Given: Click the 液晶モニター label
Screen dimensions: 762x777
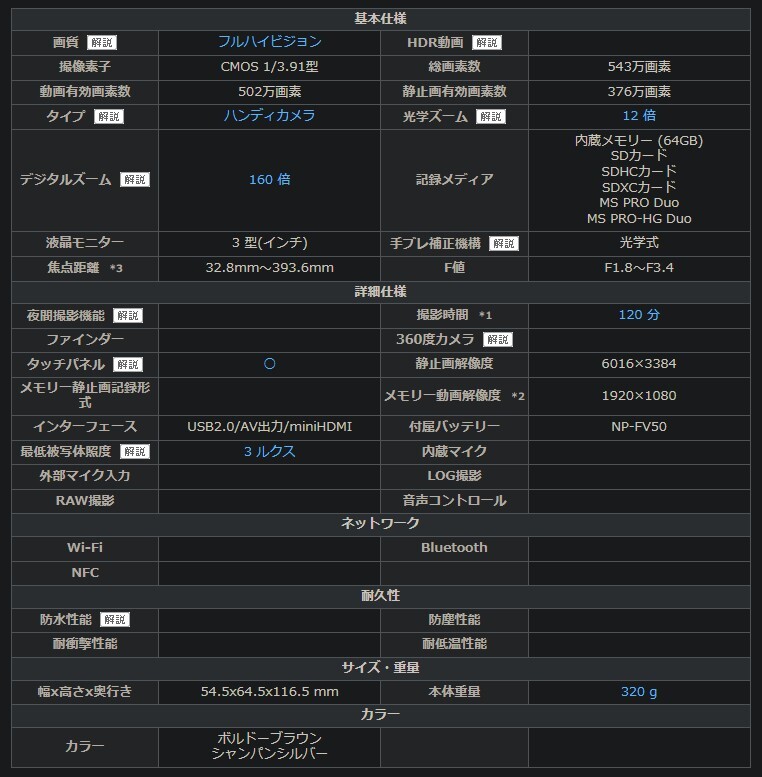Looking at the screenshot, I should click(85, 243).
